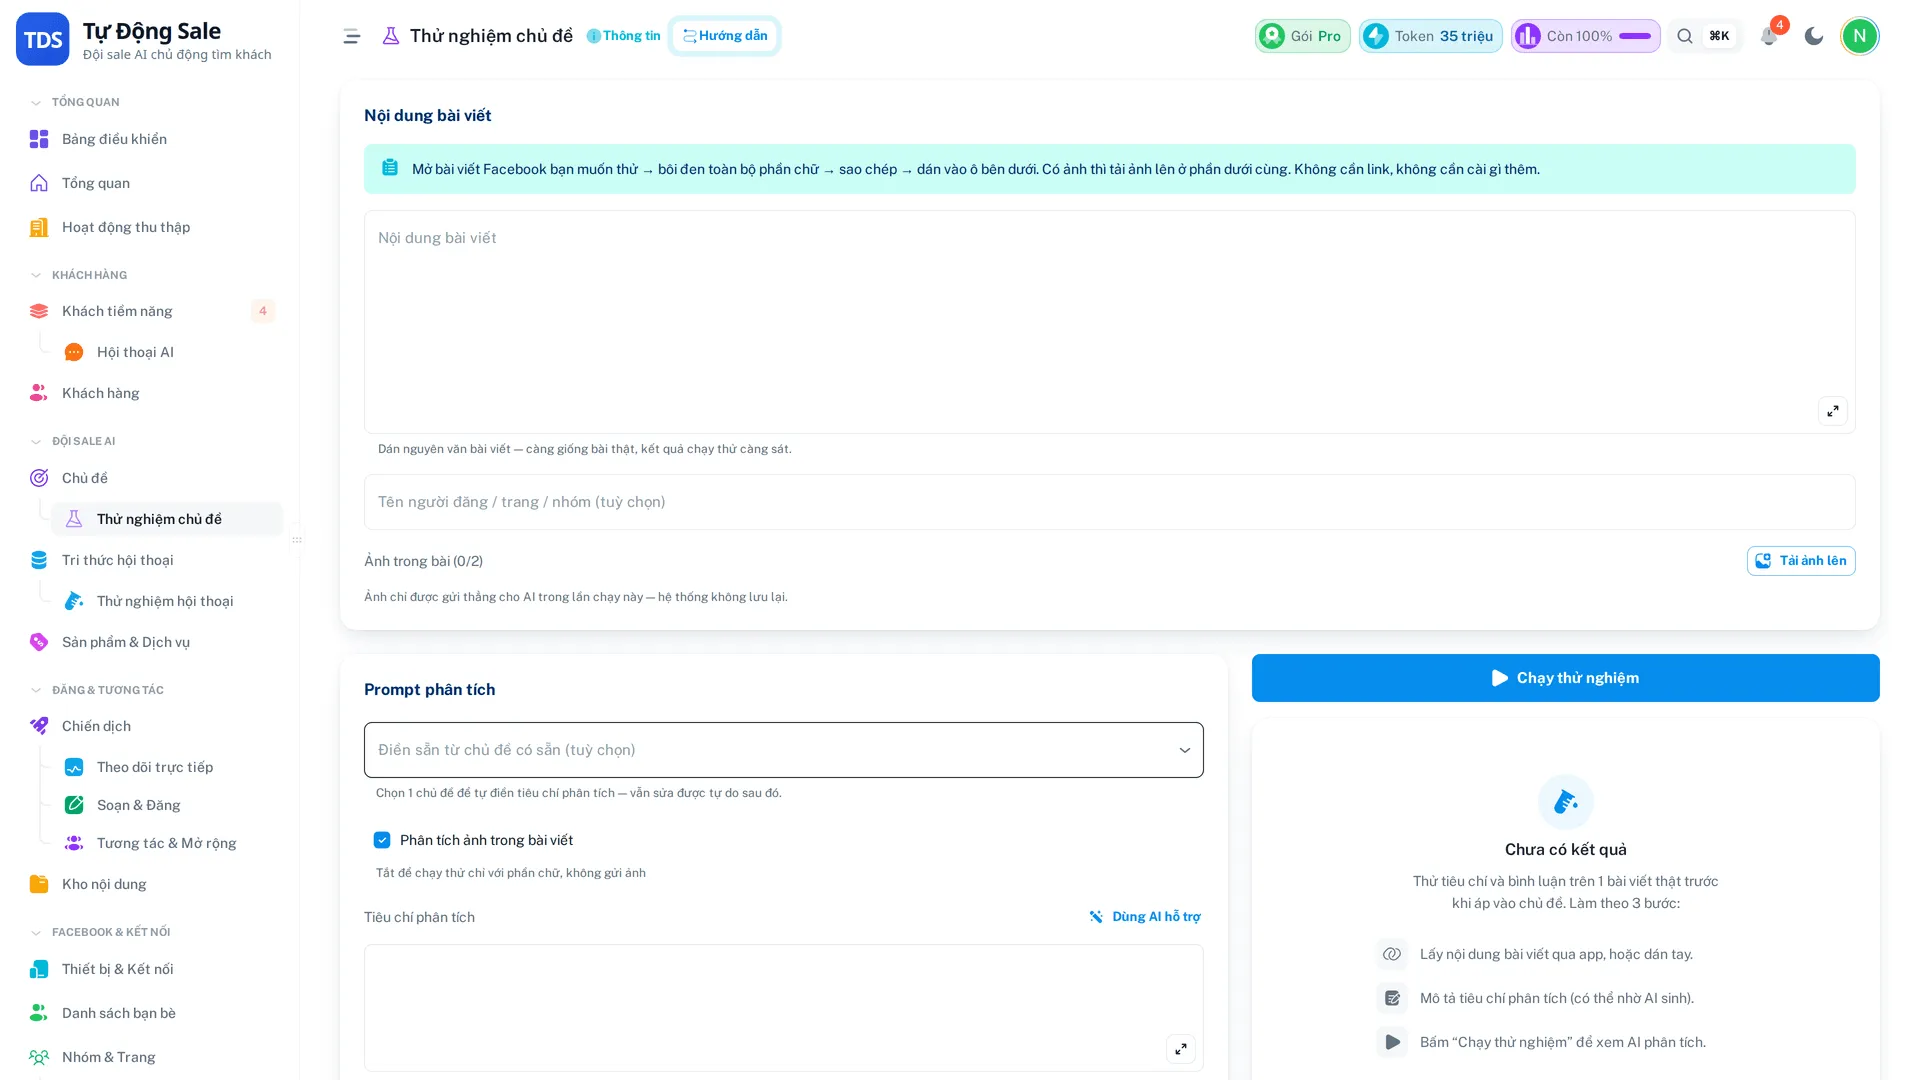Screen dimensions: 1920x1080
Task: Collapse the ĐĂNG & TƯƠNG TÁC section
Action: coord(36,690)
